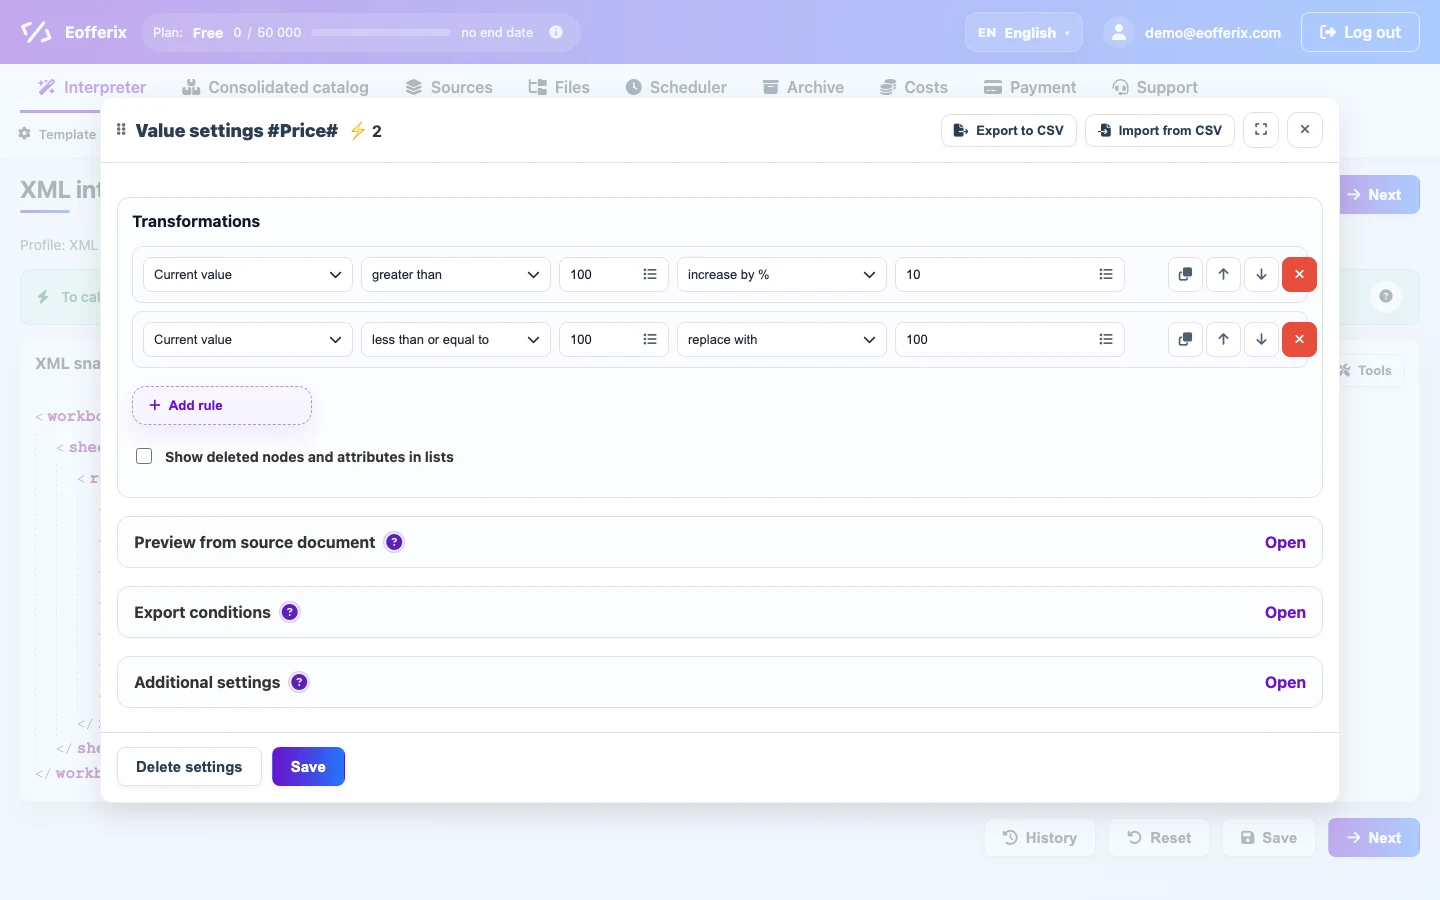The width and height of the screenshot is (1440, 900).
Task: Expand the Preview from source document section
Action: 1285,542
